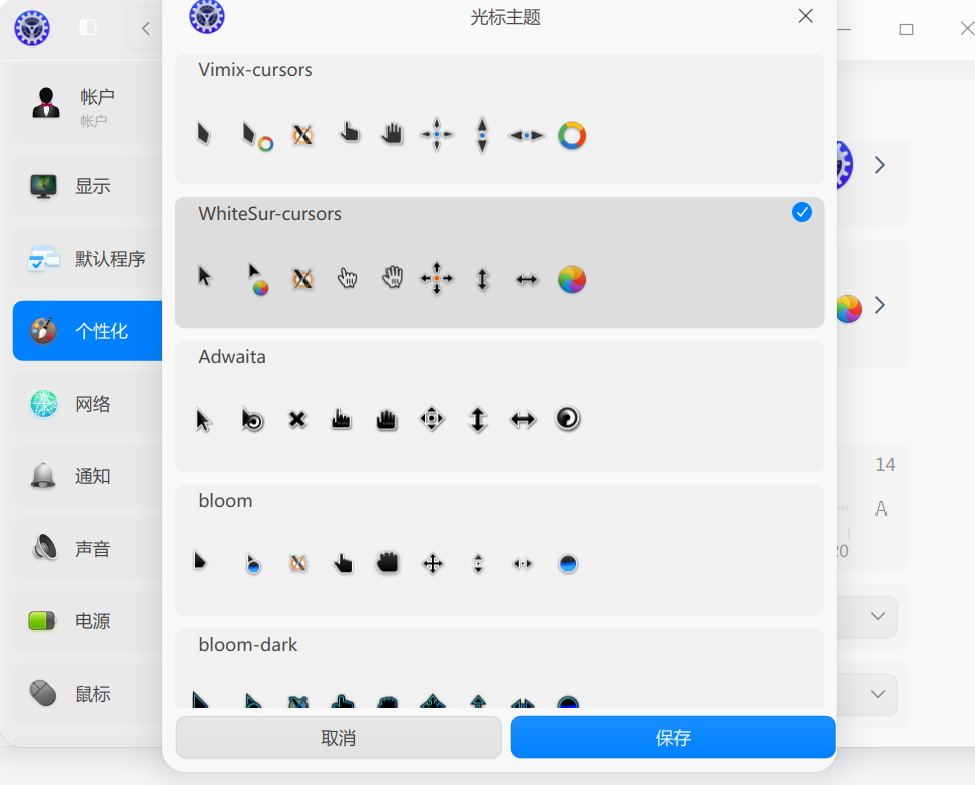Click the Vimix-cursors colored loading ring icon
The image size is (975, 785).
coord(571,136)
